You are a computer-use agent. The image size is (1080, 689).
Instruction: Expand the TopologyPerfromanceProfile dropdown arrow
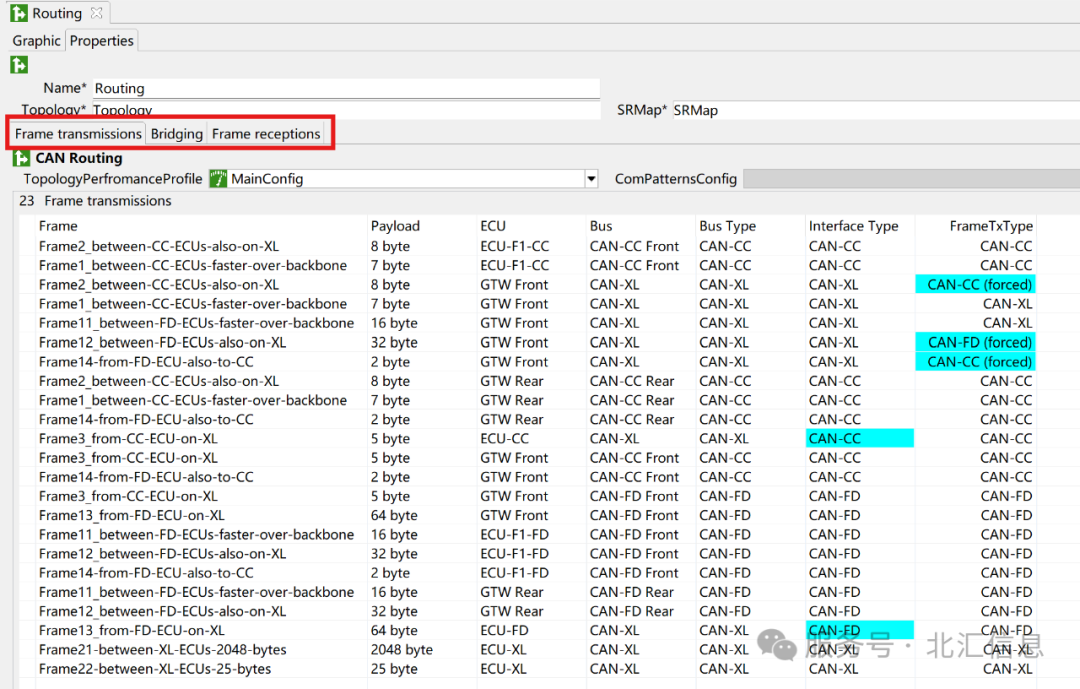pos(591,179)
